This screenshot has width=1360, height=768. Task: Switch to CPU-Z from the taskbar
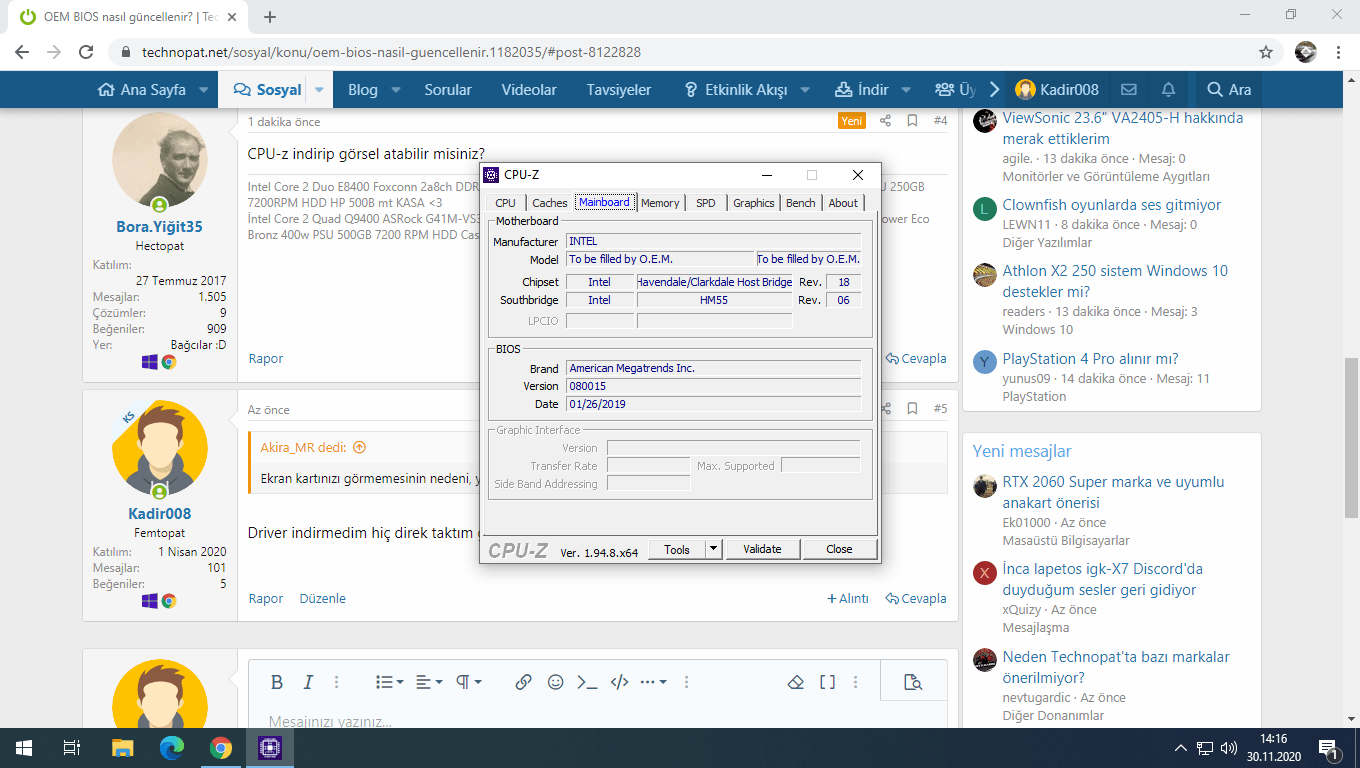pos(268,747)
